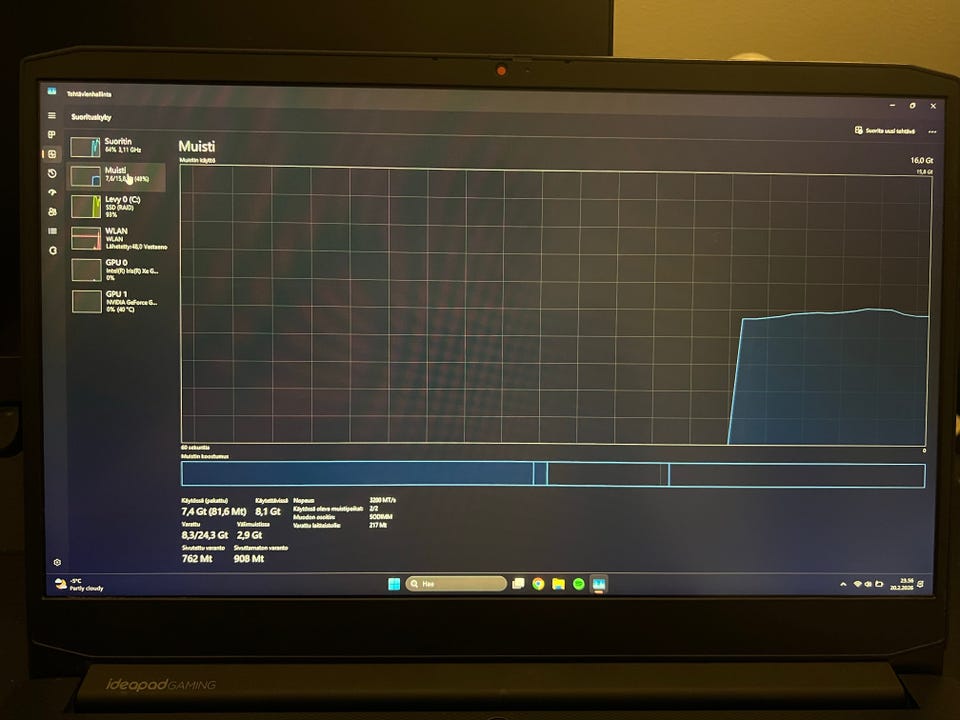The width and height of the screenshot is (960, 720).
Task: Open the Processes page icon in sidebar
Action: [51, 135]
